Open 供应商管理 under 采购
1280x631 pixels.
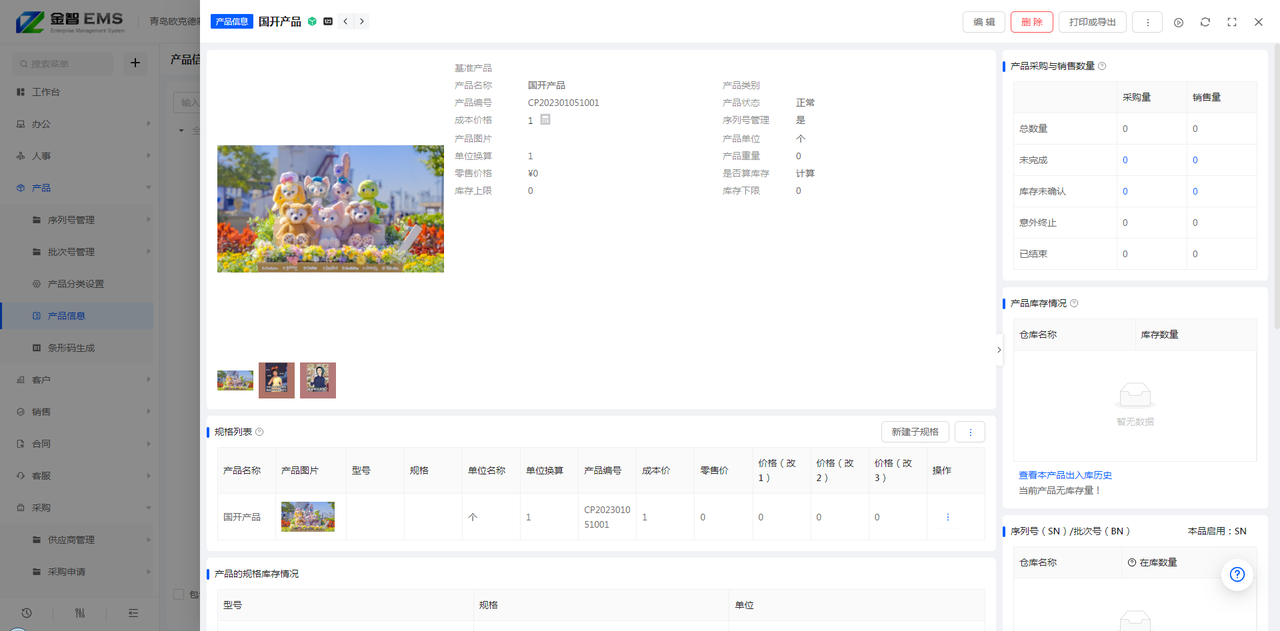[x=77, y=540]
